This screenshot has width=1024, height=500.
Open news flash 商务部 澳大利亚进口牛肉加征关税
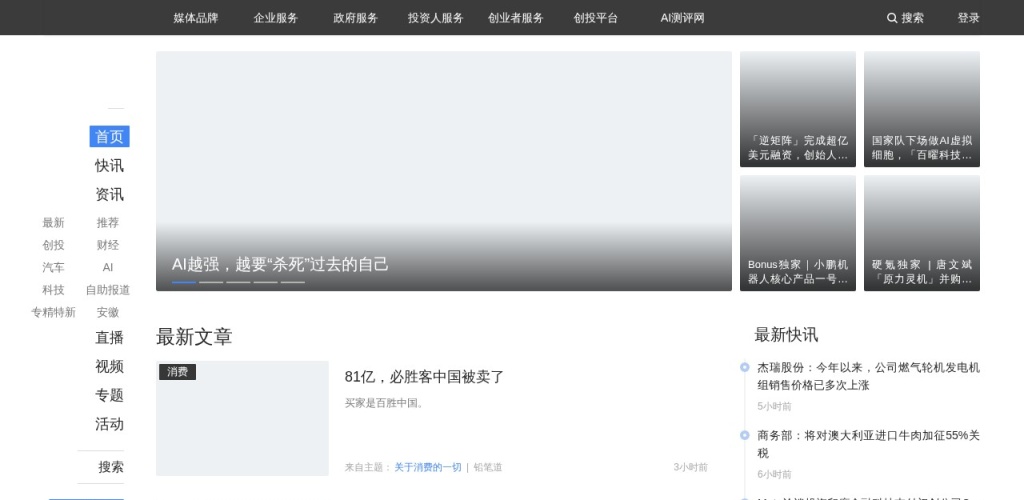pyautogui.click(x=869, y=445)
